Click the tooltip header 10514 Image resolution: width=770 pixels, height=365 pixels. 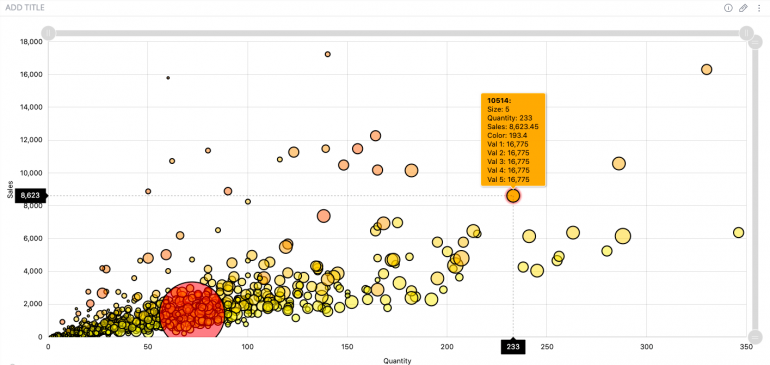[499, 100]
